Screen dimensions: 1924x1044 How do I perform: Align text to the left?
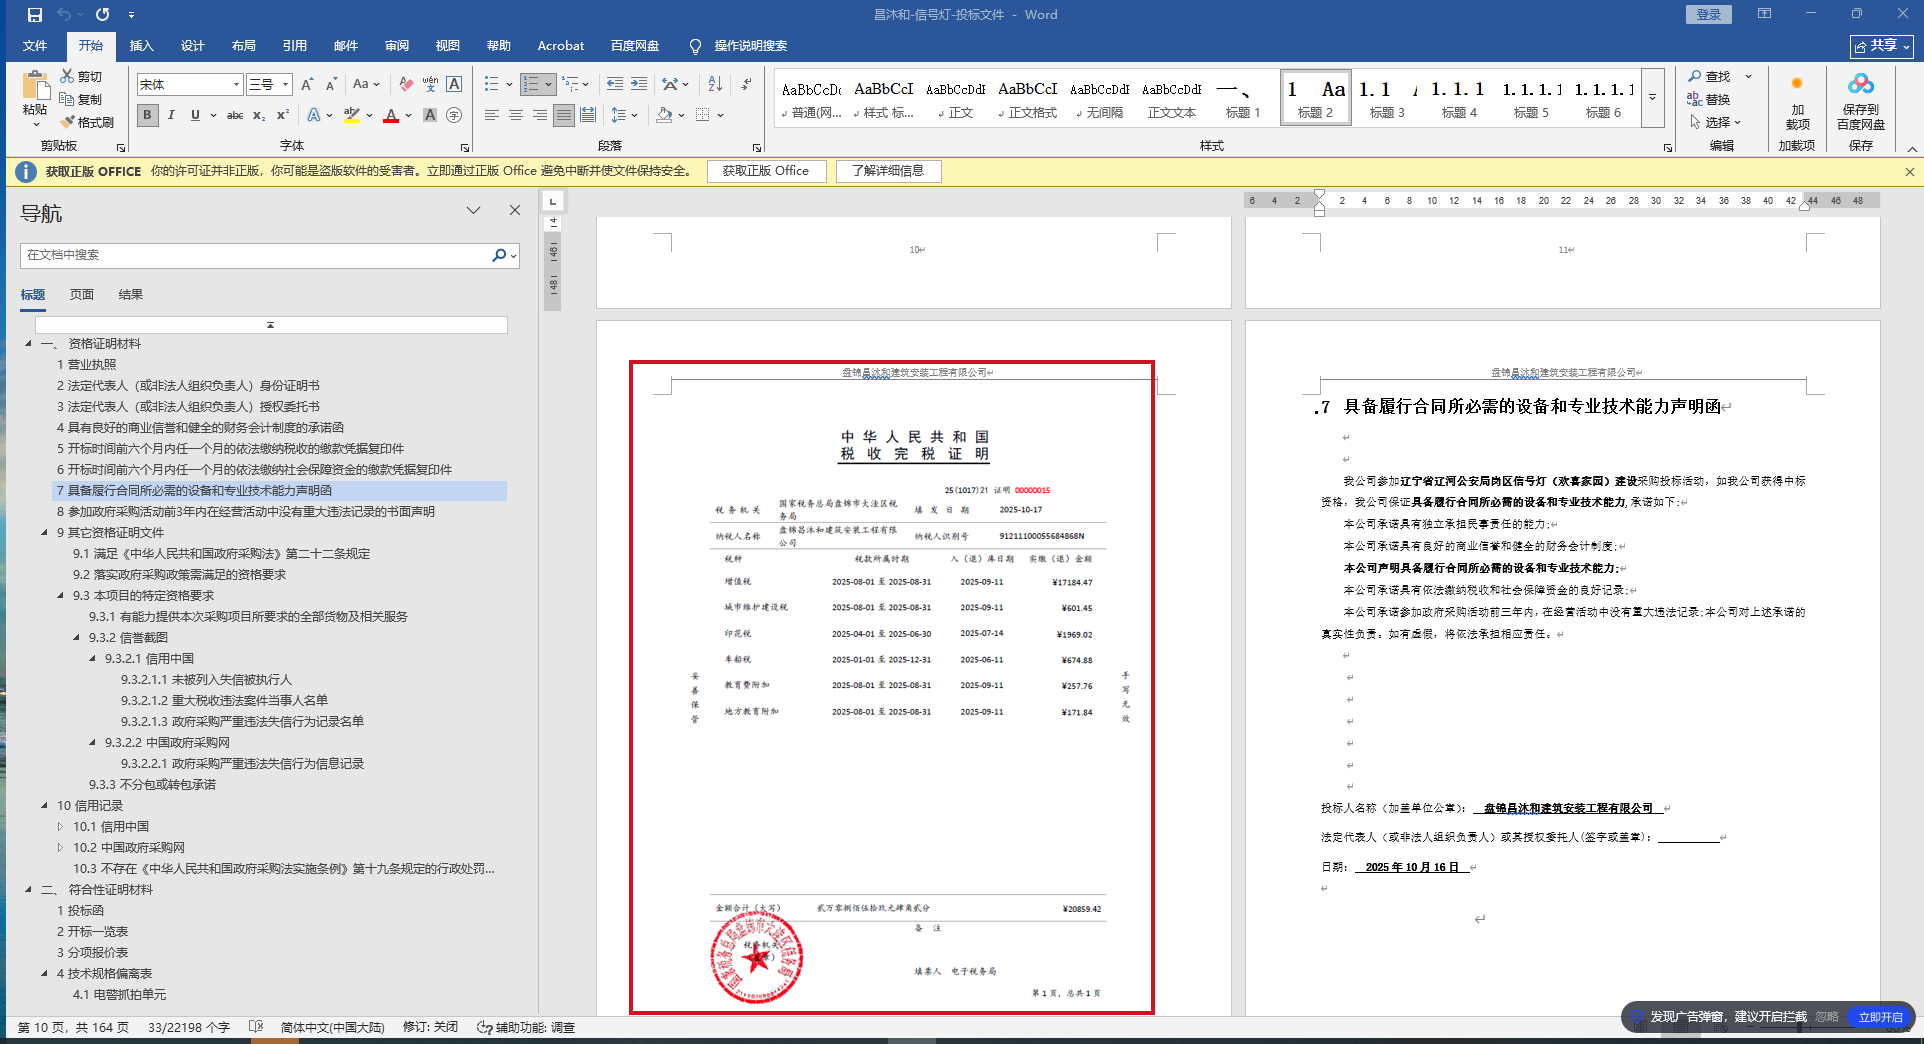pyautogui.click(x=492, y=115)
